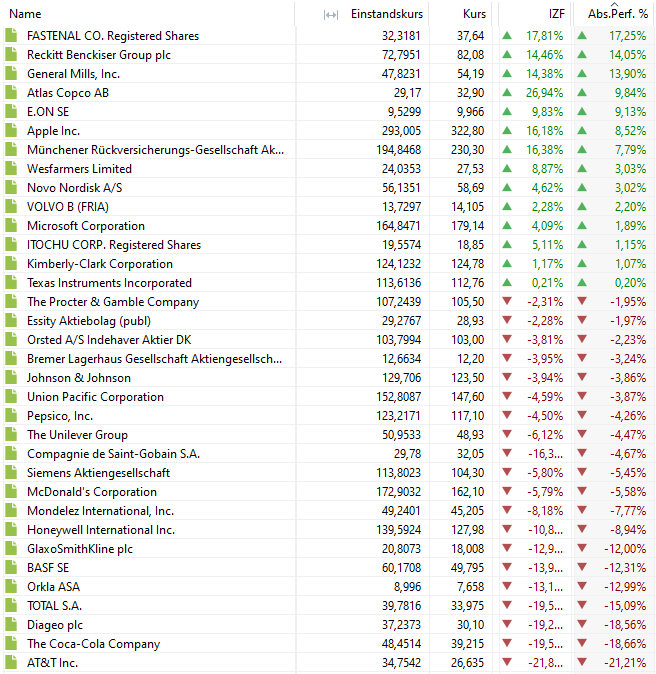Select Compagnie de Saint-Gobain S.A. name
Screen dimensions: 656x674
click(113, 453)
